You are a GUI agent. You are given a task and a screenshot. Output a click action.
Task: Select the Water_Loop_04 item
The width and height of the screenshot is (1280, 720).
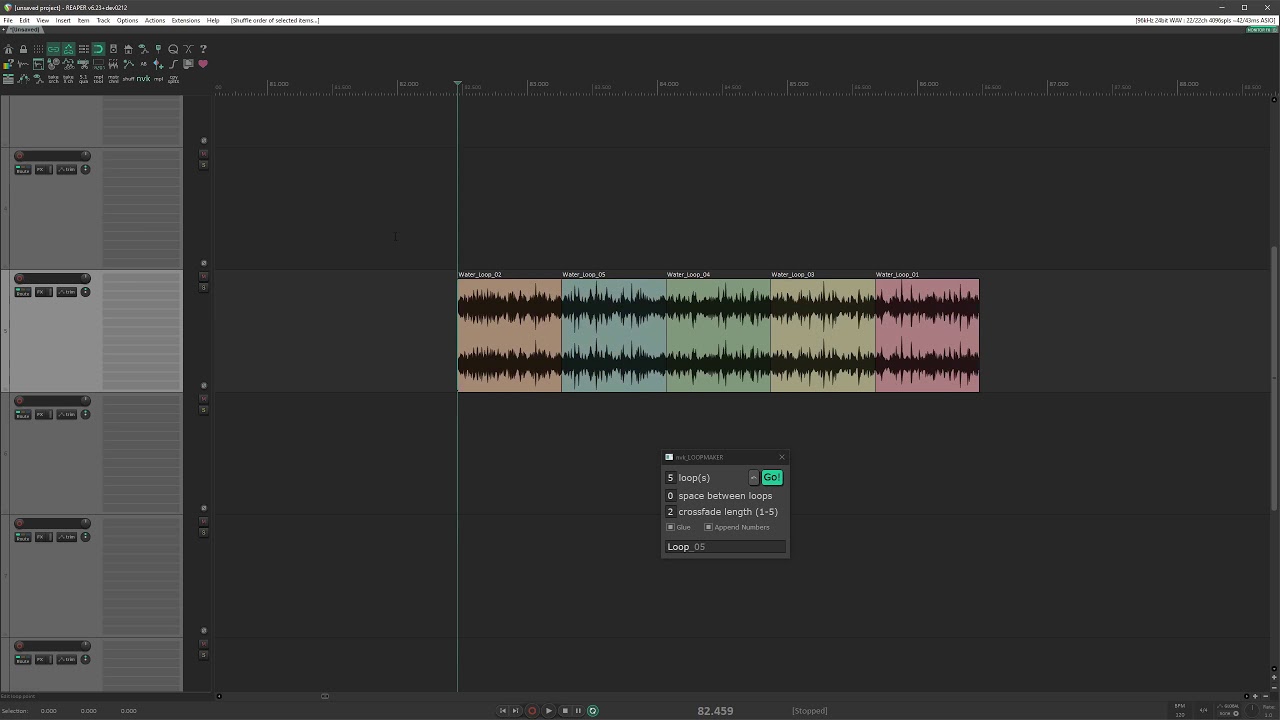pyautogui.click(x=718, y=335)
